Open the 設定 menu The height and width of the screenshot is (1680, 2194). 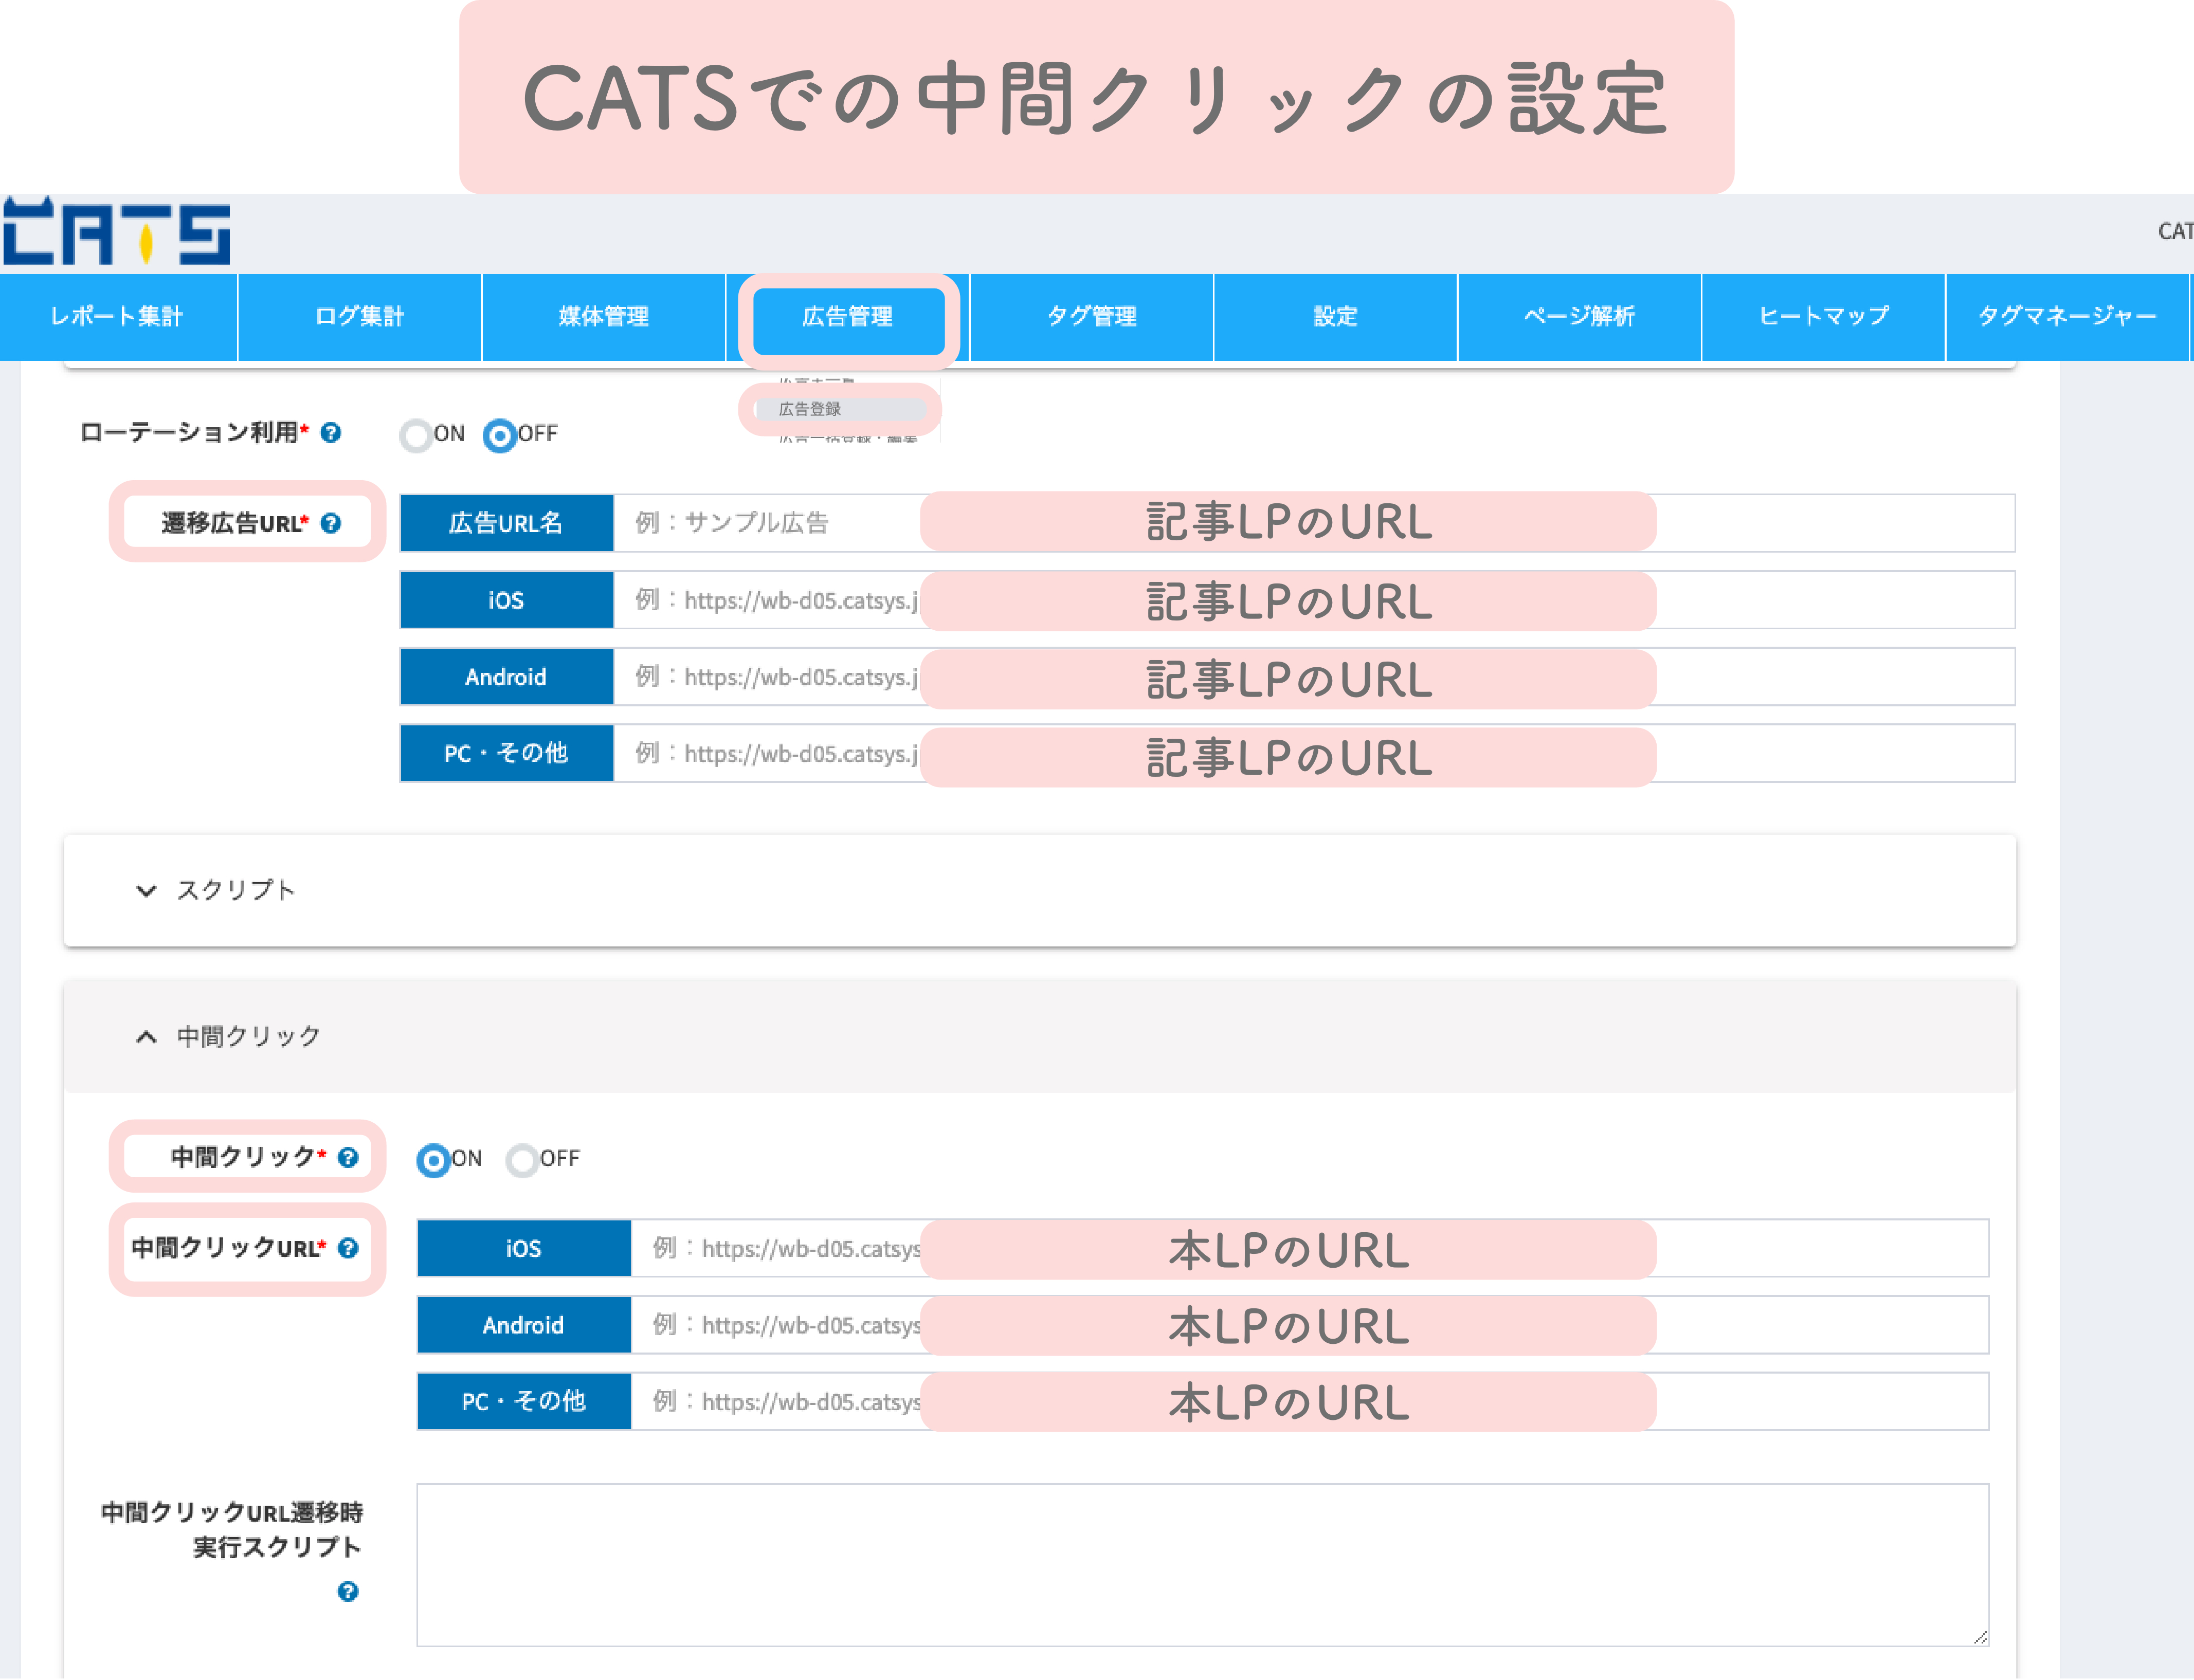pyautogui.click(x=1336, y=317)
